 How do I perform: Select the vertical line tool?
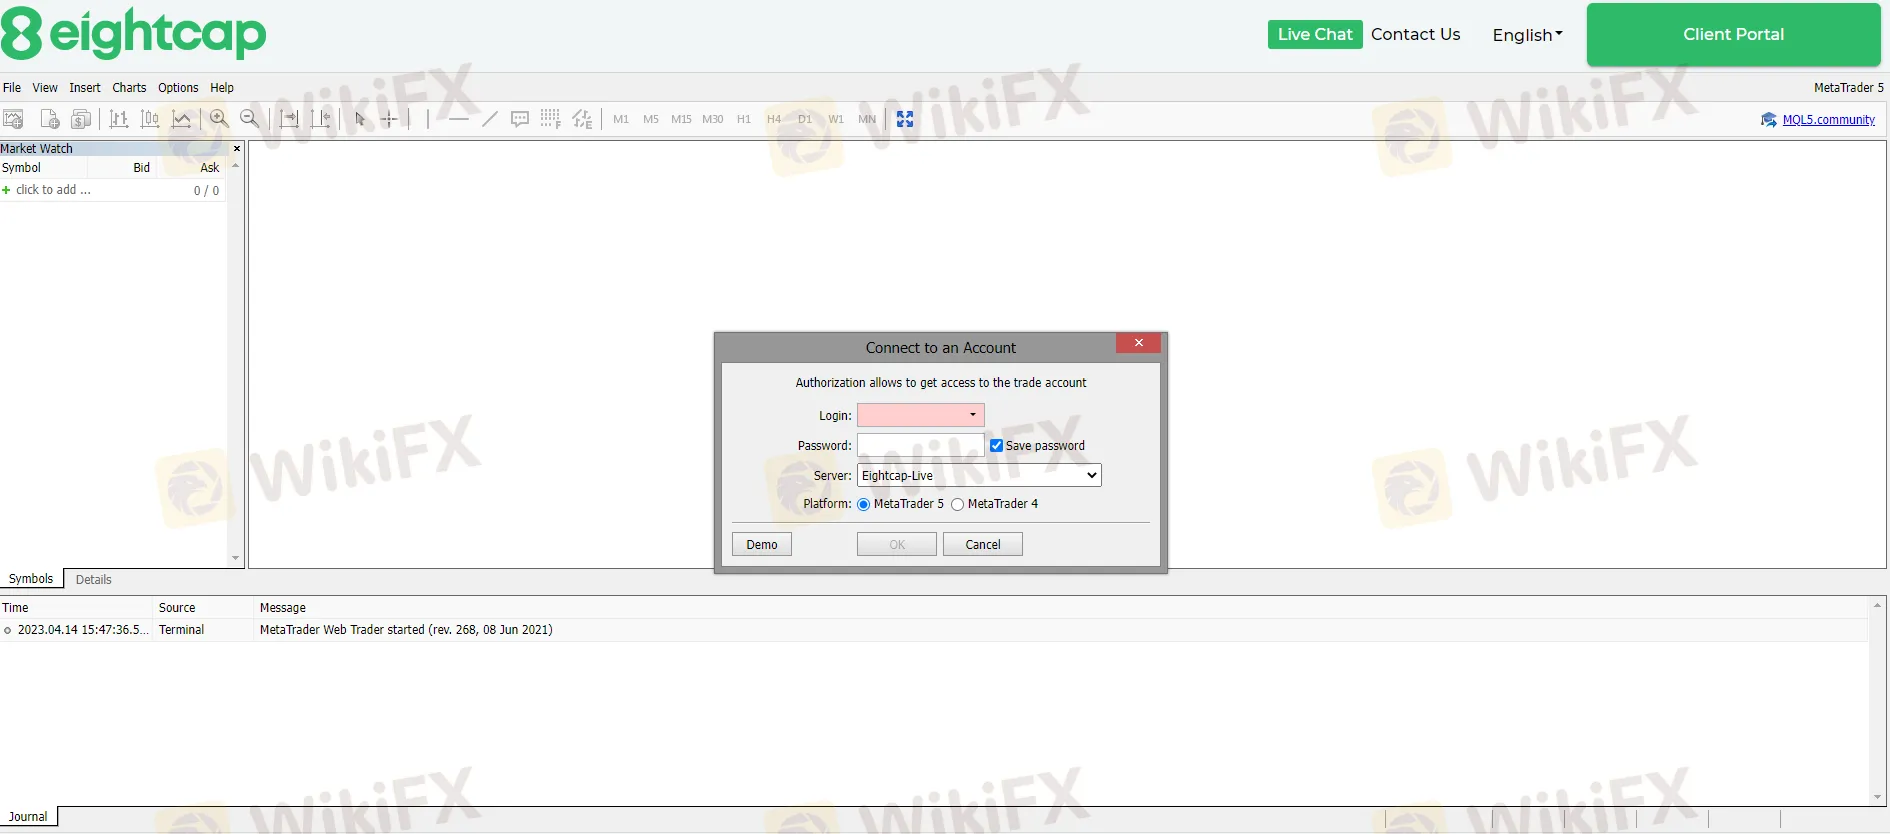(427, 119)
